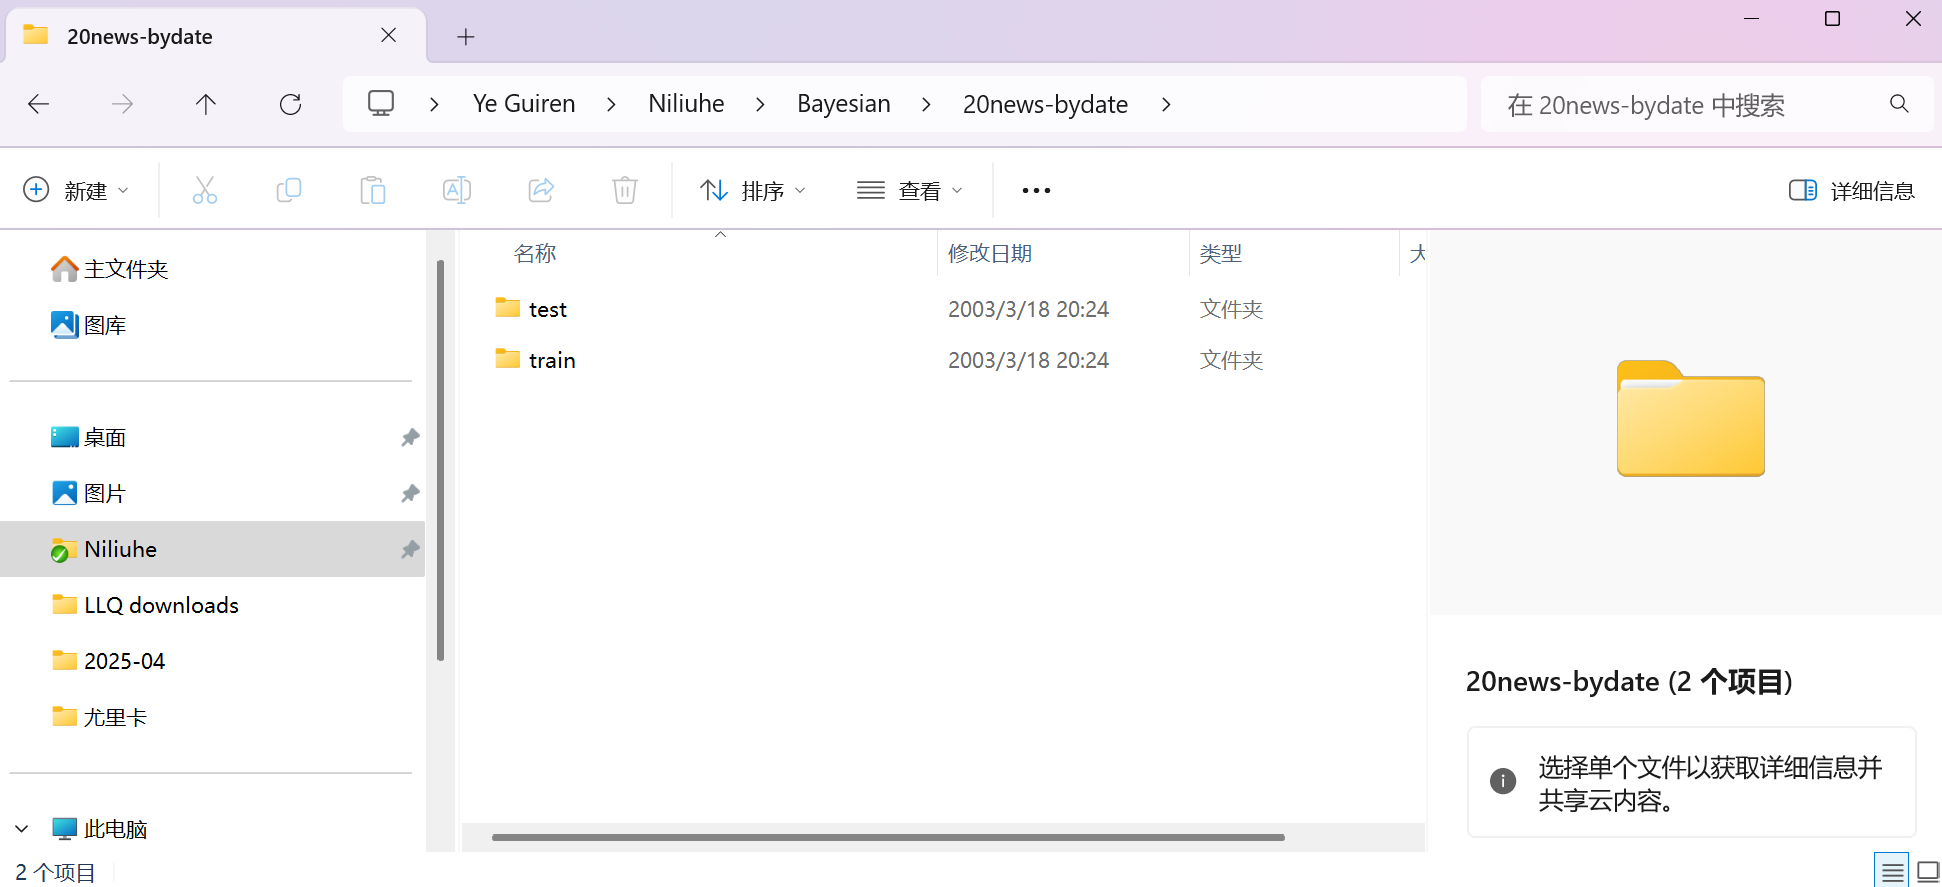Screen dimensions: 1942x887
Task: Click the Share icon in toolbar
Action: click(541, 190)
